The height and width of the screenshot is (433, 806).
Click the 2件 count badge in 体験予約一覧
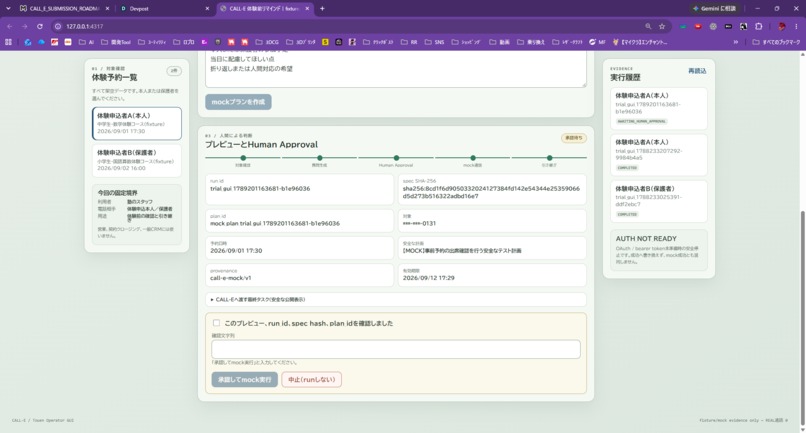(x=174, y=70)
